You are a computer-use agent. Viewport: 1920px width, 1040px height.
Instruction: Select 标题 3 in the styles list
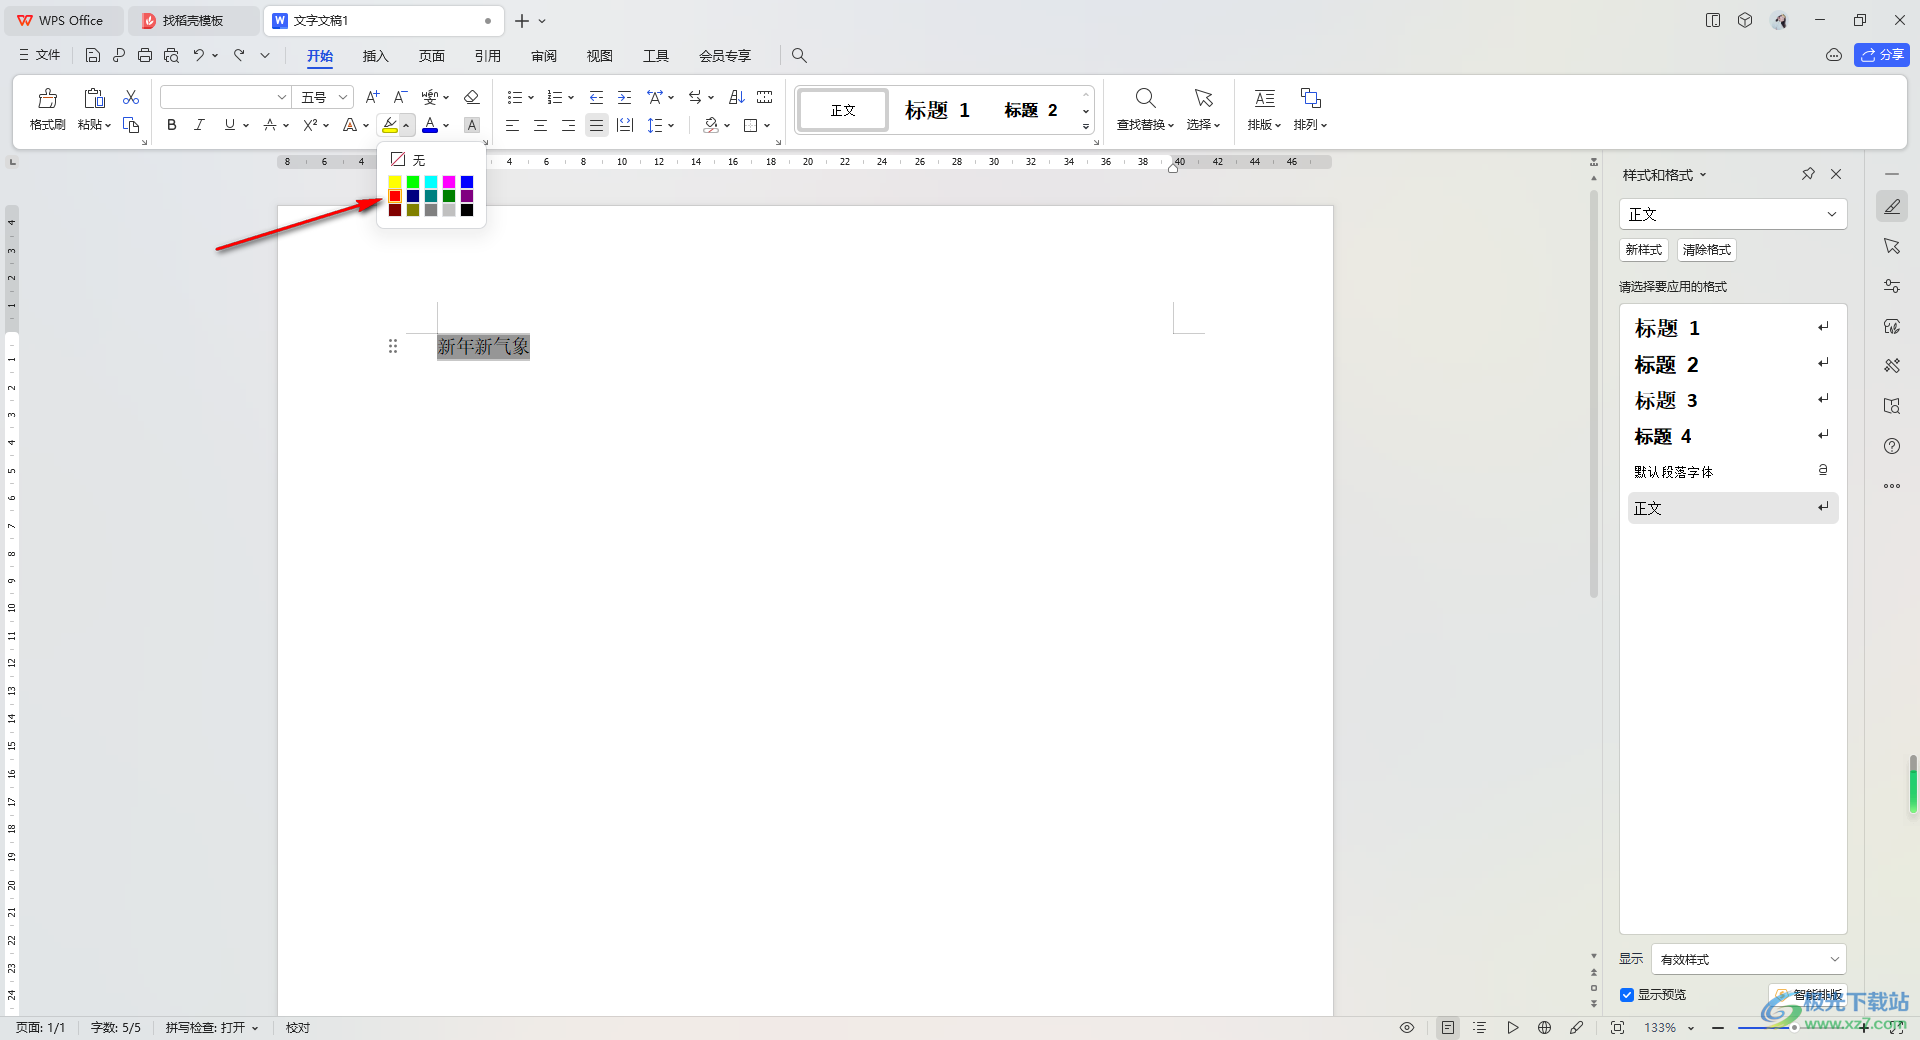coord(1733,400)
